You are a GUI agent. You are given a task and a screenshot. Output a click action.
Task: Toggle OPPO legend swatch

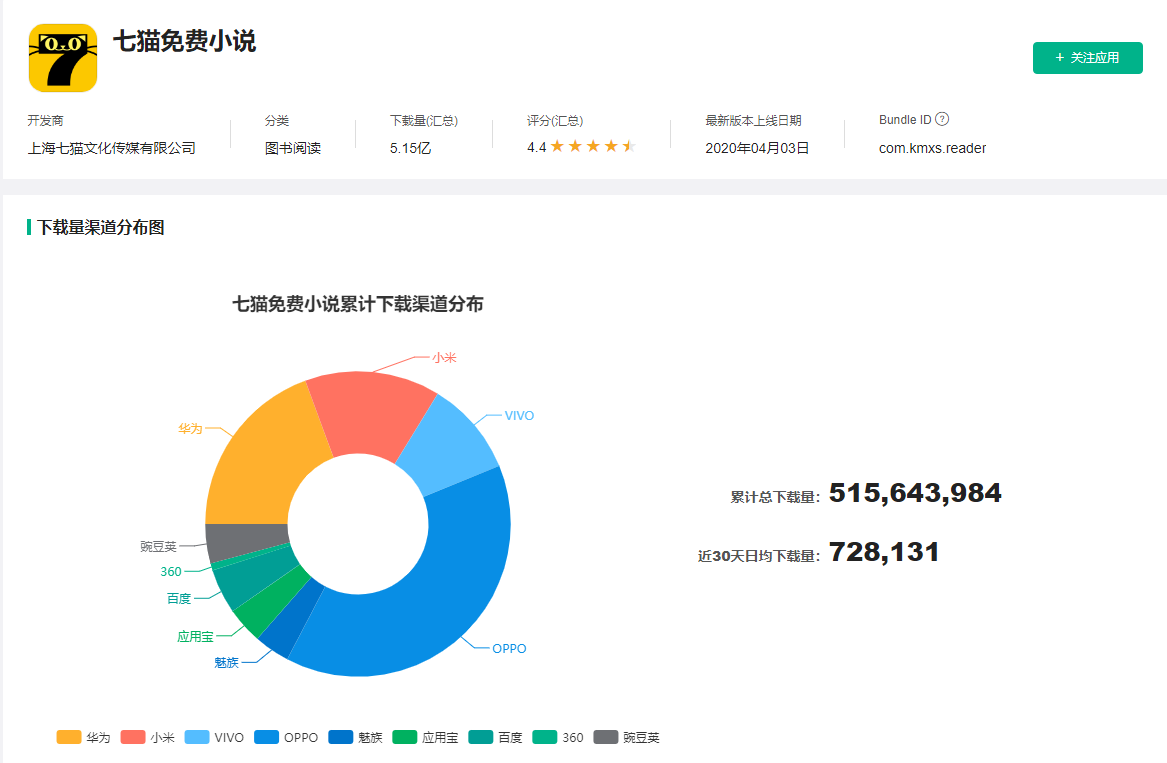tap(266, 737)
